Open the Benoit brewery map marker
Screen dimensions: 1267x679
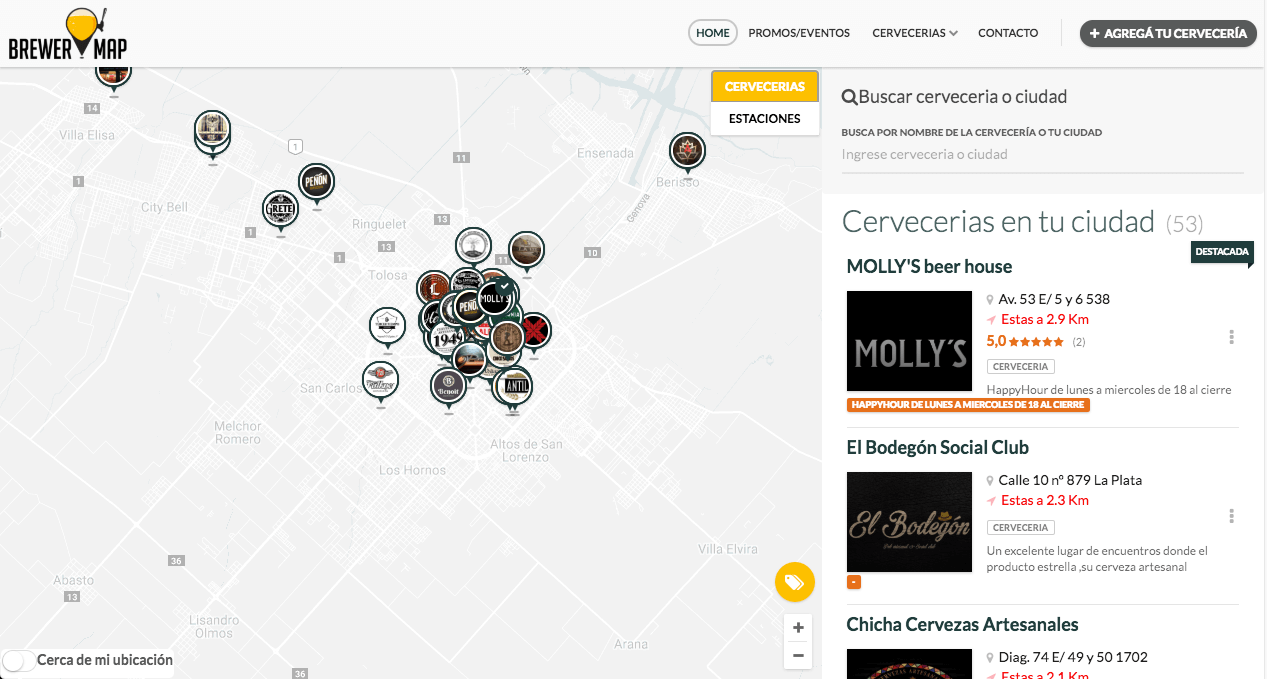coord(448,386)
